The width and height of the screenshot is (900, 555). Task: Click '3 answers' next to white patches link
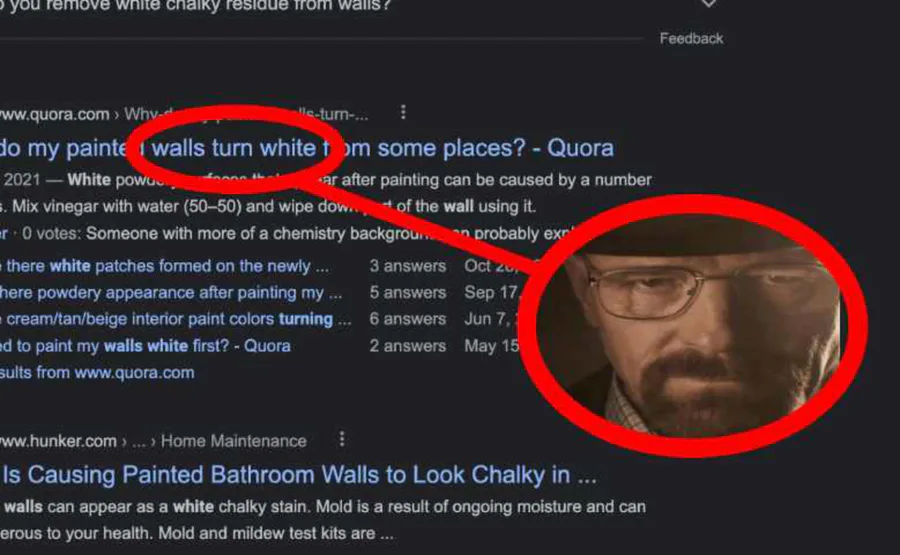click(408, 266)
